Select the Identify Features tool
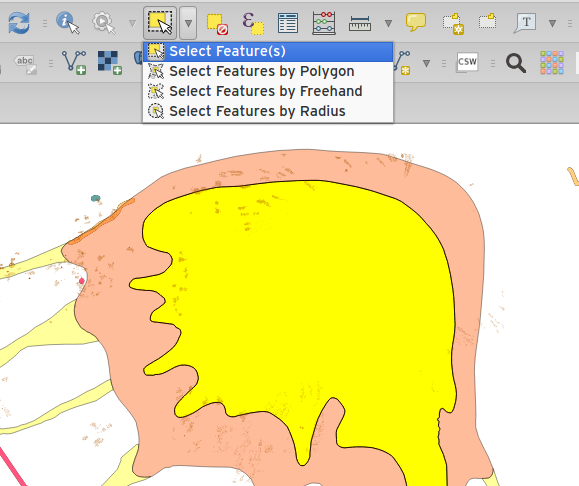 [68, 23]
